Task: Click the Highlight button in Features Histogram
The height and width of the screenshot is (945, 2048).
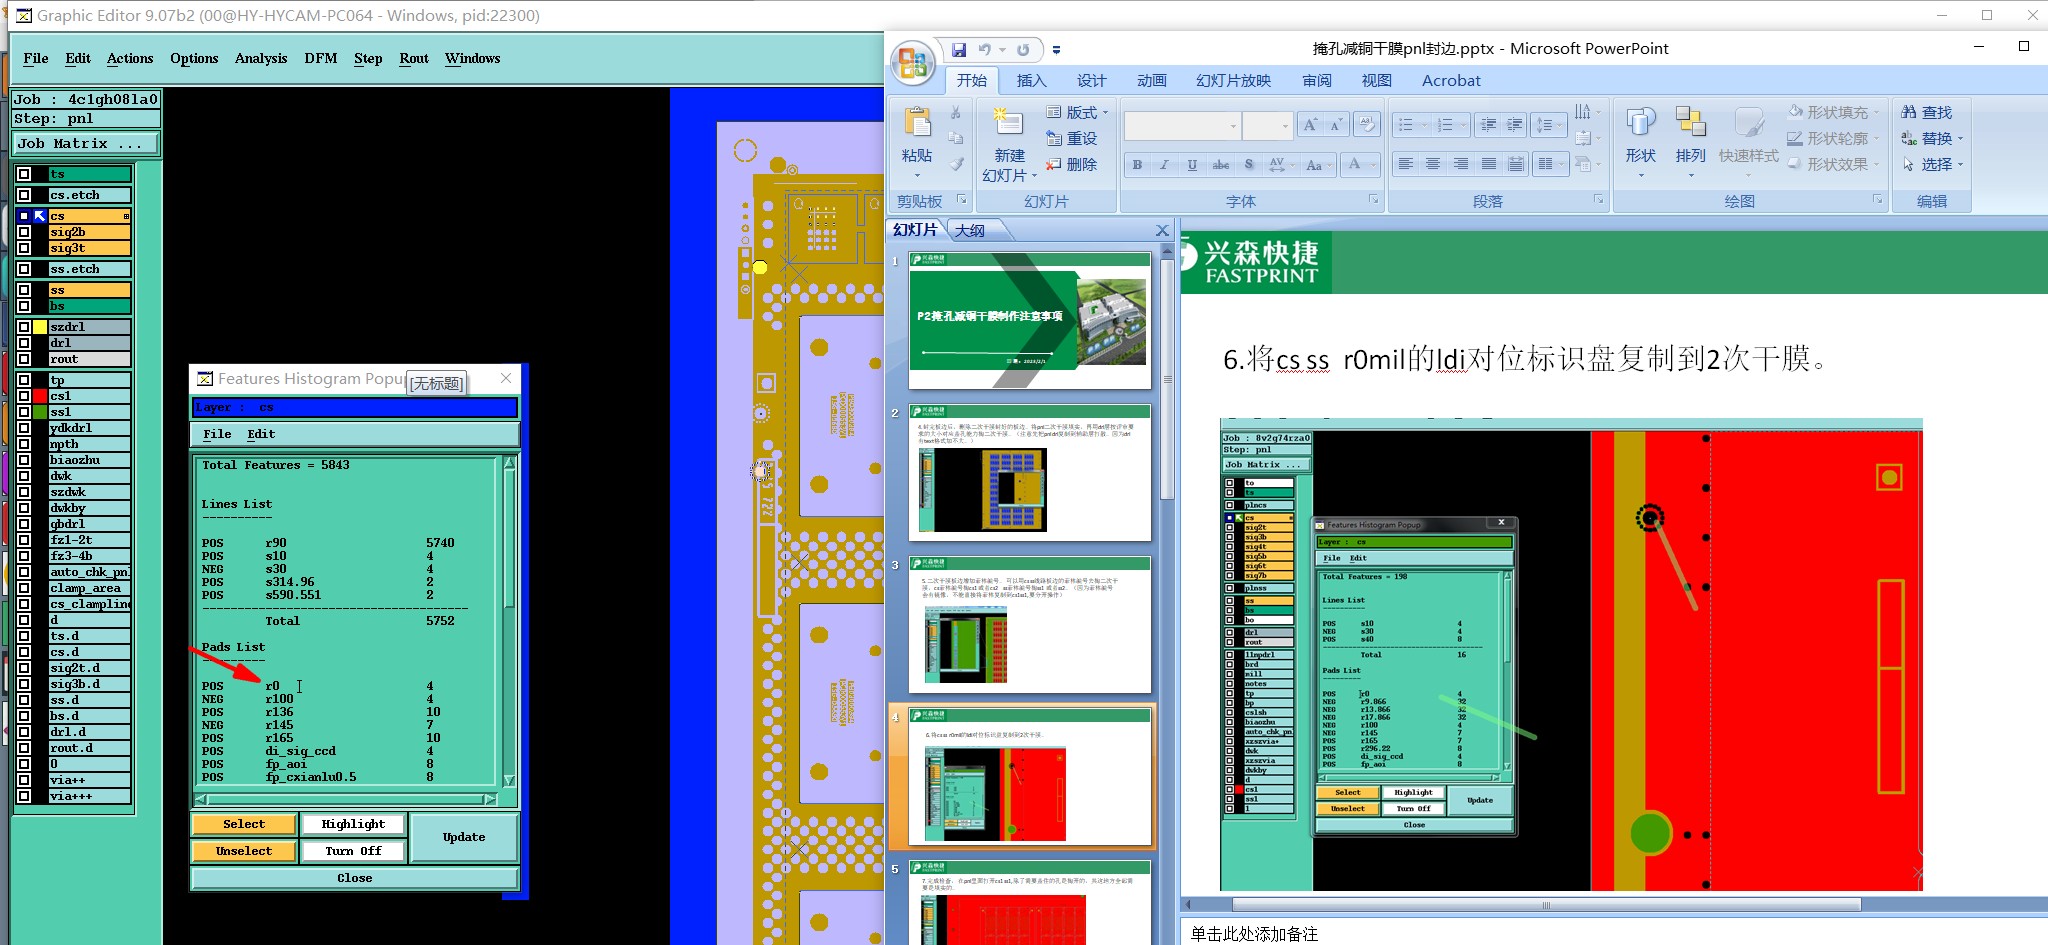Action: [x=353, y=824]
